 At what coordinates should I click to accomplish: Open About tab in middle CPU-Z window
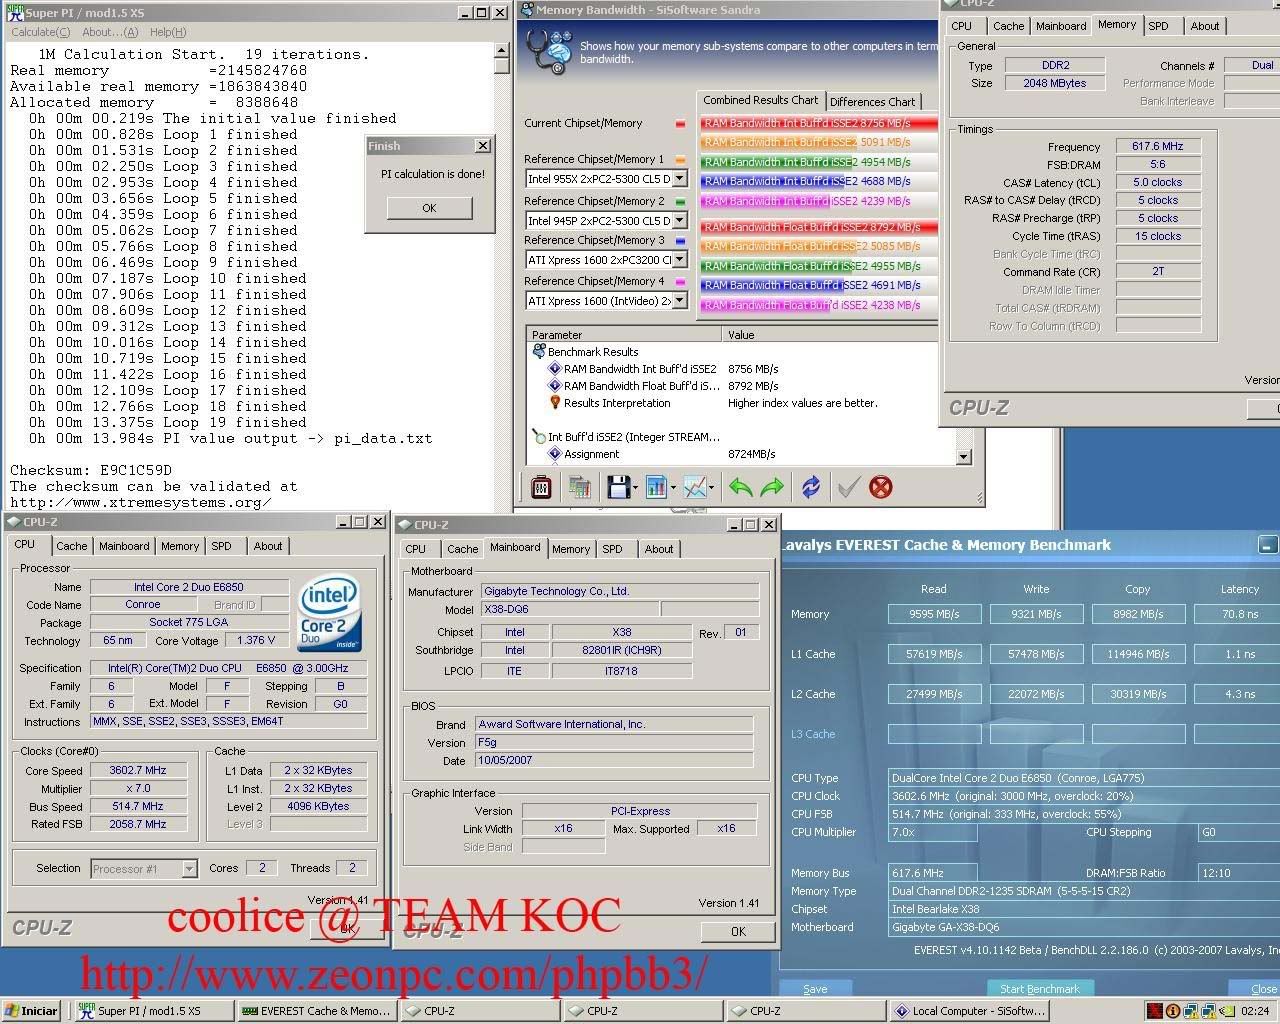[x=659, y=549]
